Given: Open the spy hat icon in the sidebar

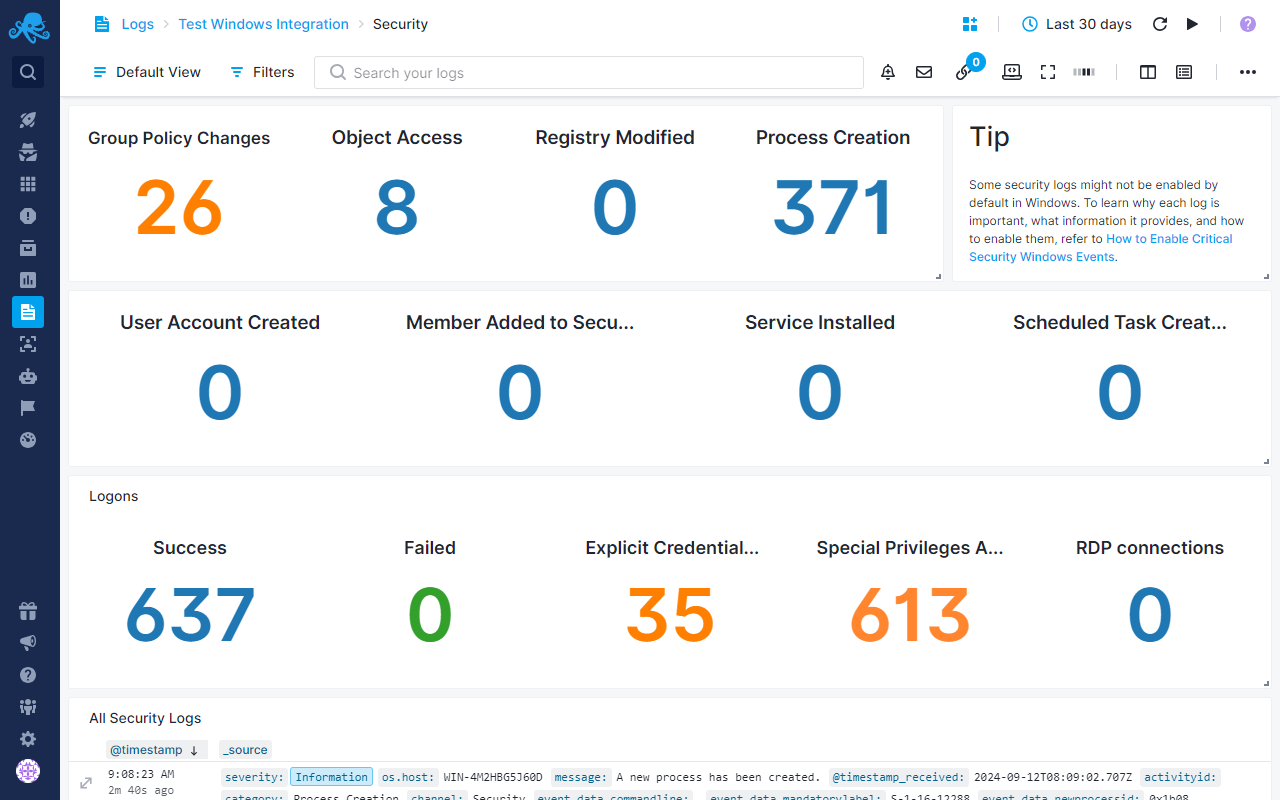Looking at the screenshot, I should pos(28,152).
